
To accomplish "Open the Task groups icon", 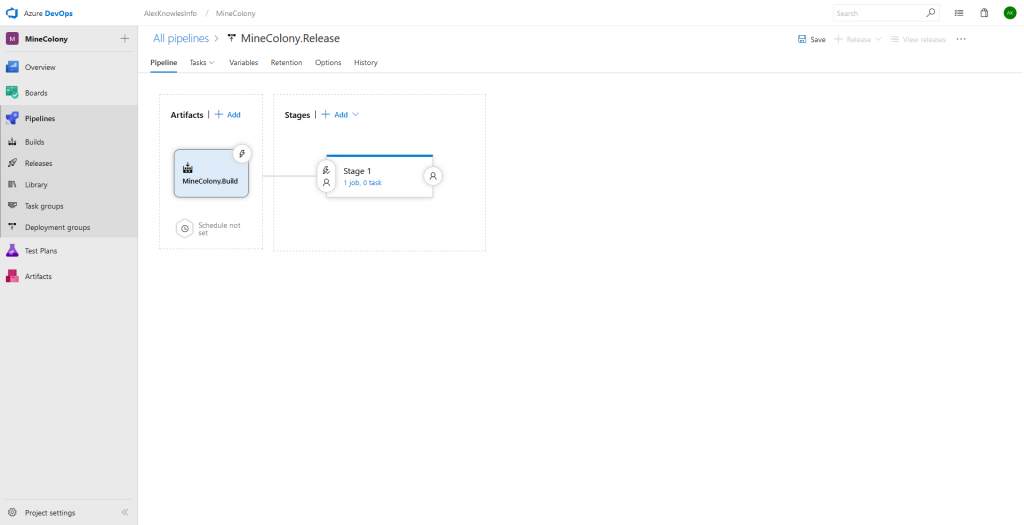I will coord(12,206).
